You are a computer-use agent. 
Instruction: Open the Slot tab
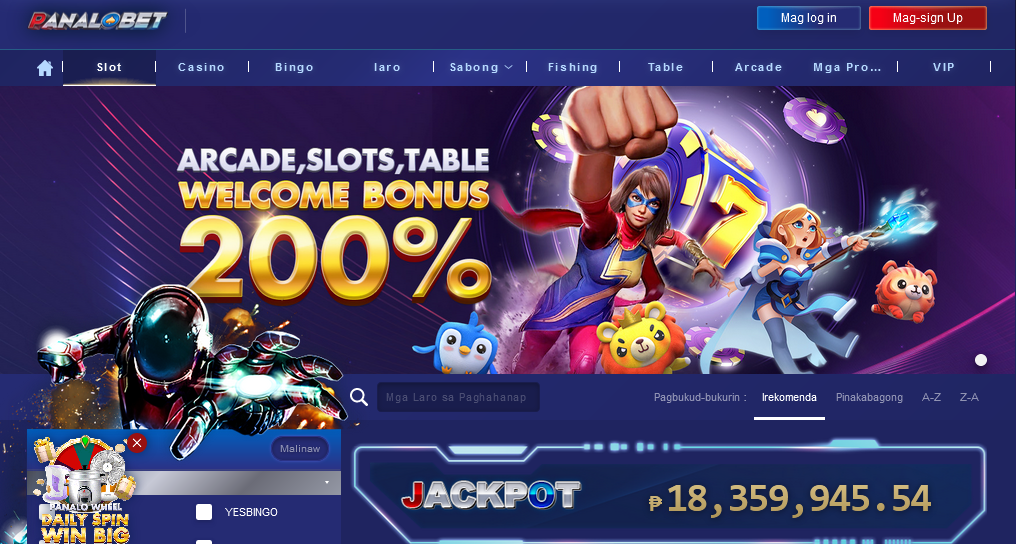point(110,67)
